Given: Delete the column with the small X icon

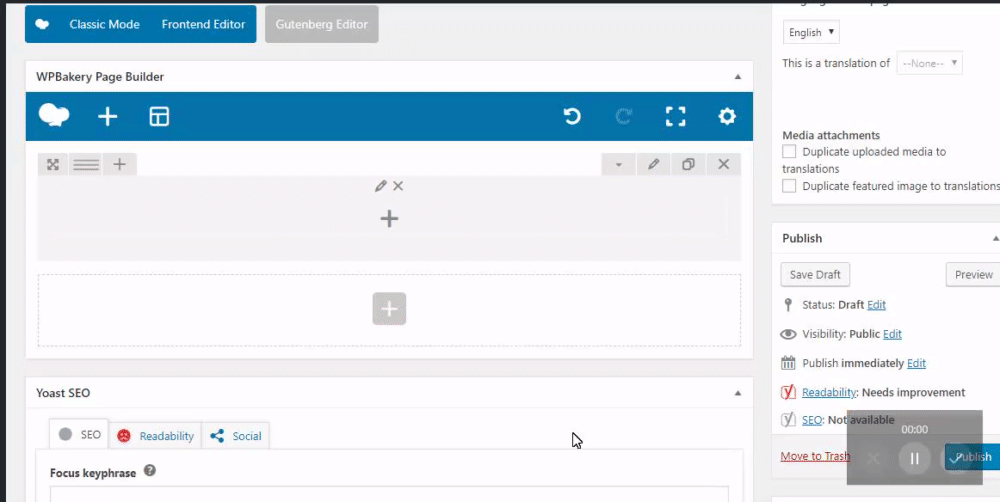Looking at the screenshot, I should (x=398, y=186).
